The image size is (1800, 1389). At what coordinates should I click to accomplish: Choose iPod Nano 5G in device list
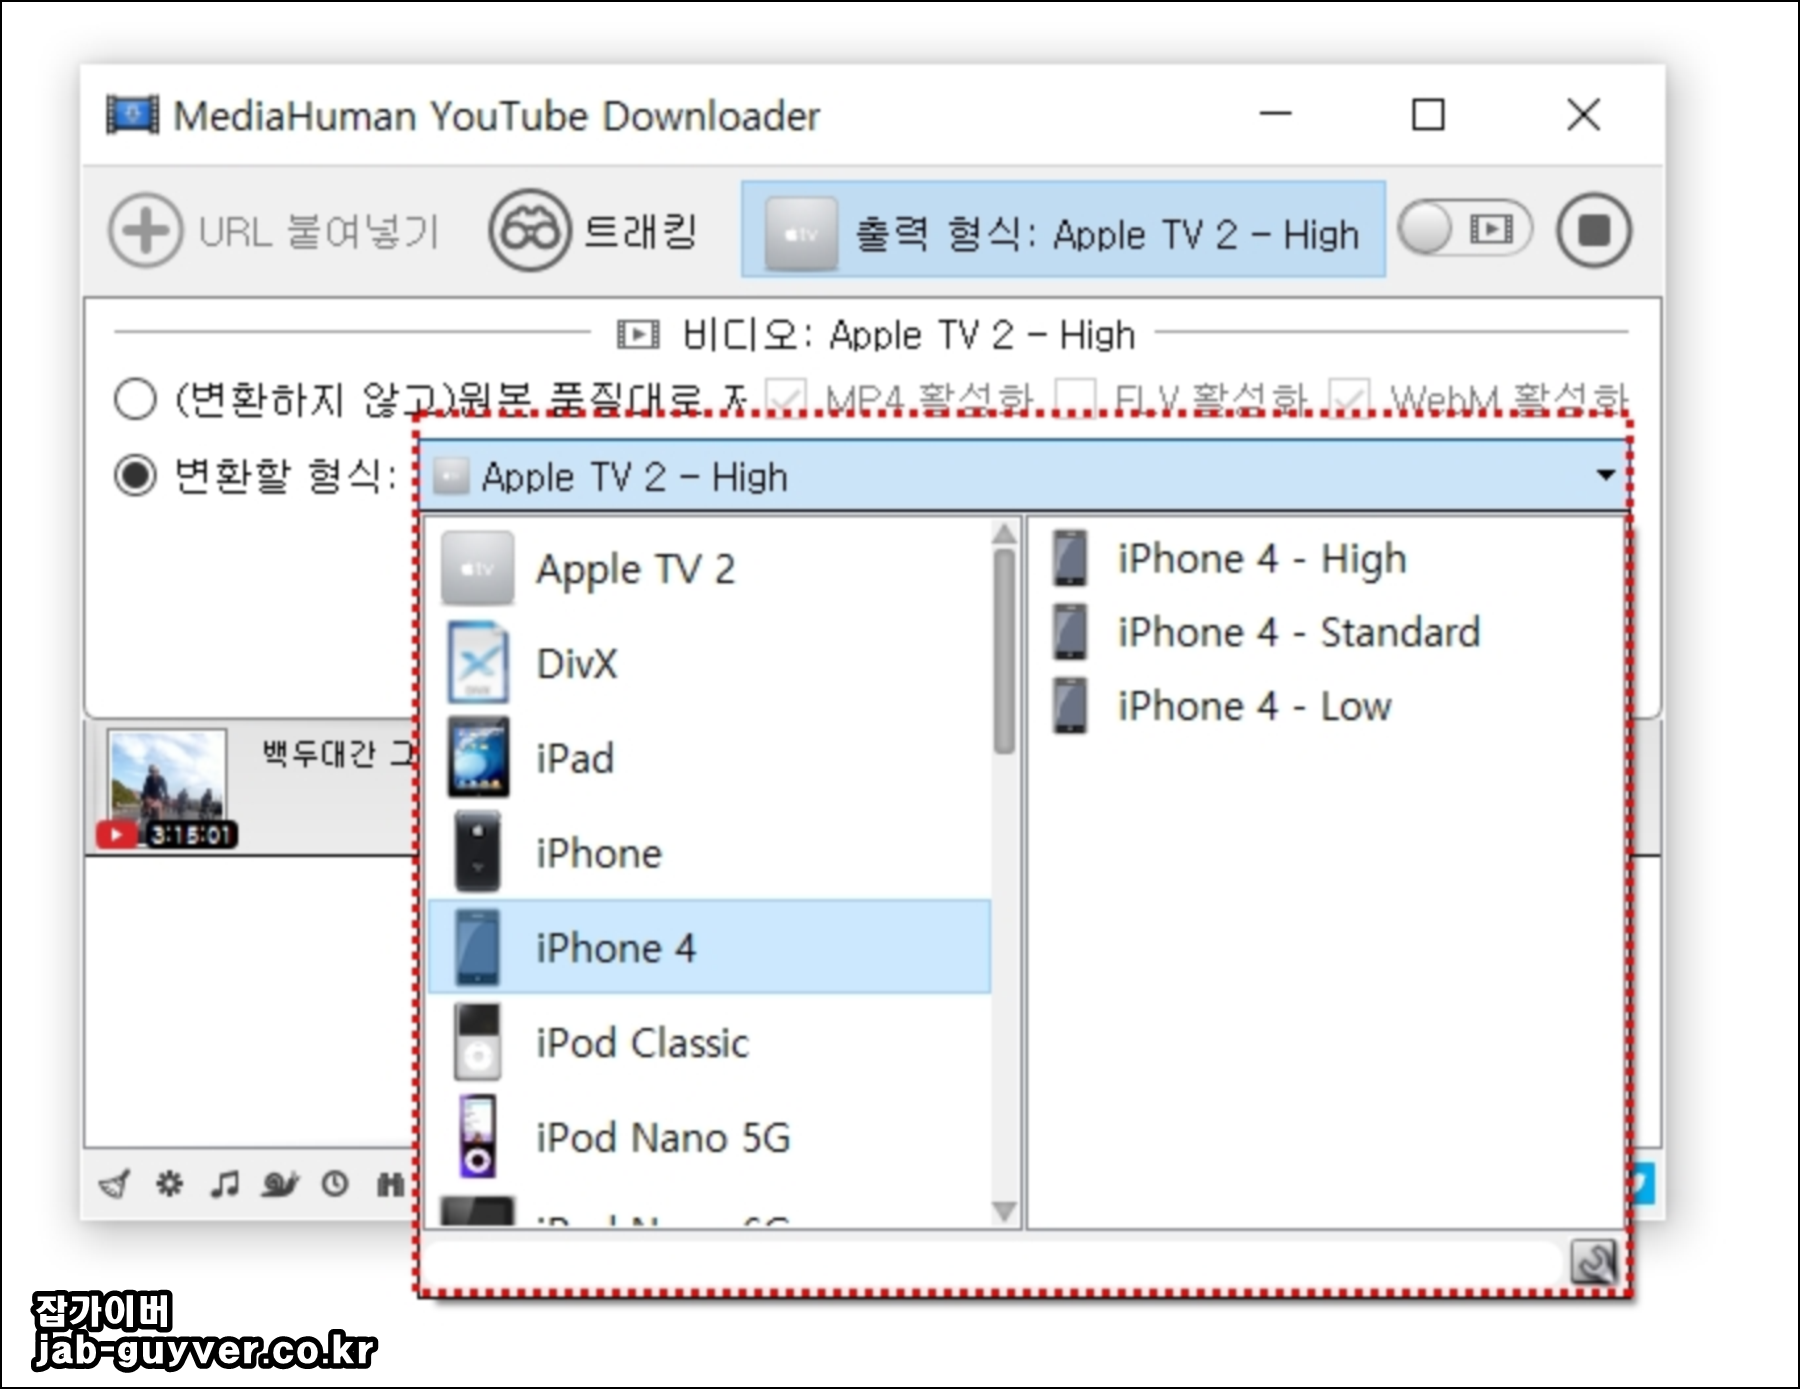710,1137
